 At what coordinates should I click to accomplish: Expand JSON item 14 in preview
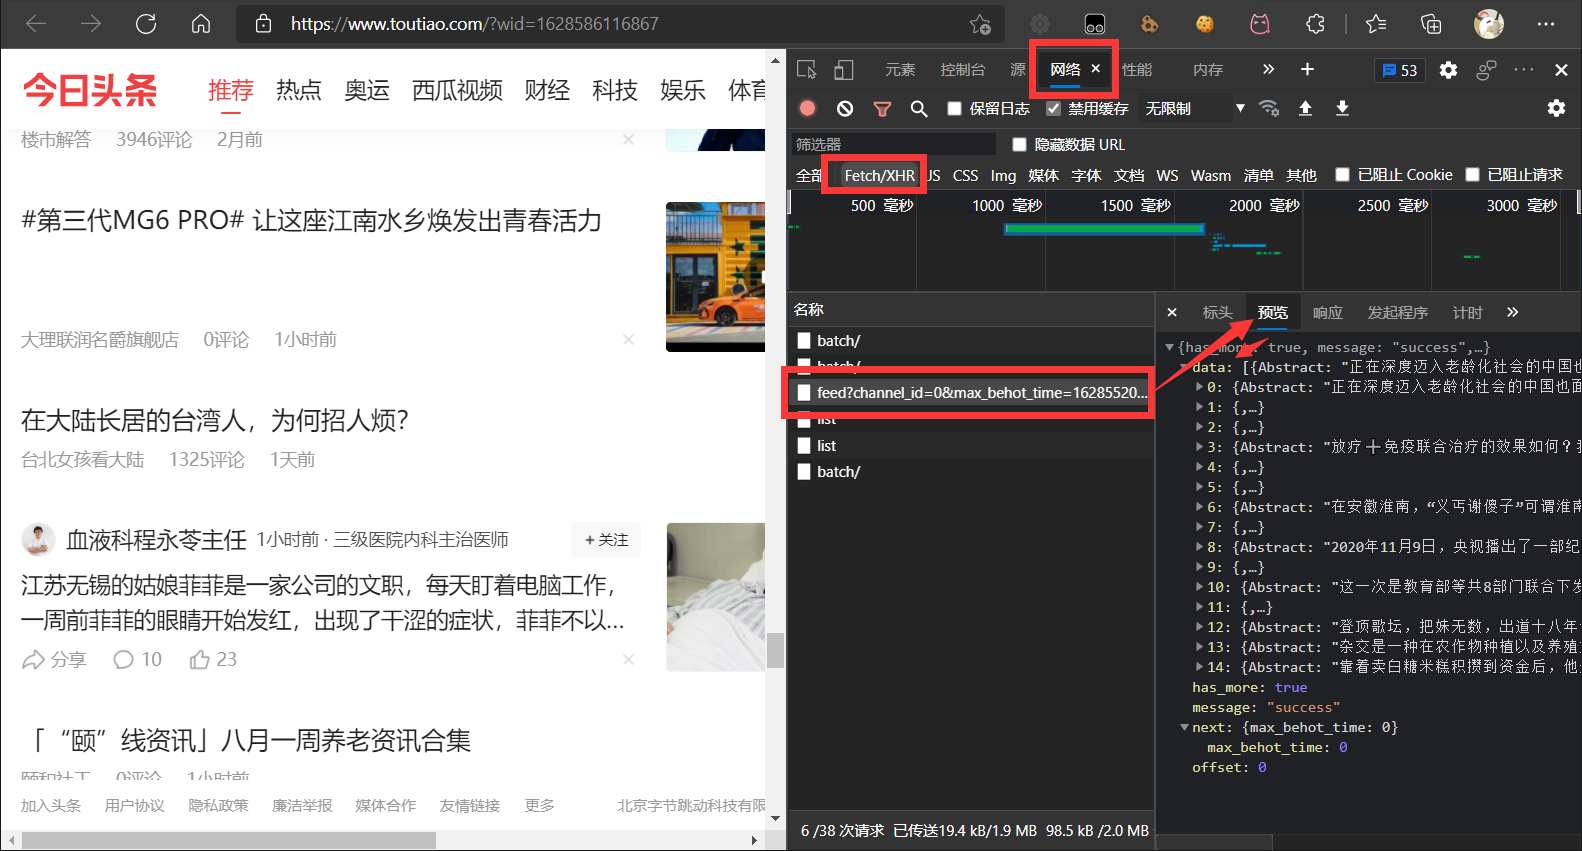tap(1200, 667)
